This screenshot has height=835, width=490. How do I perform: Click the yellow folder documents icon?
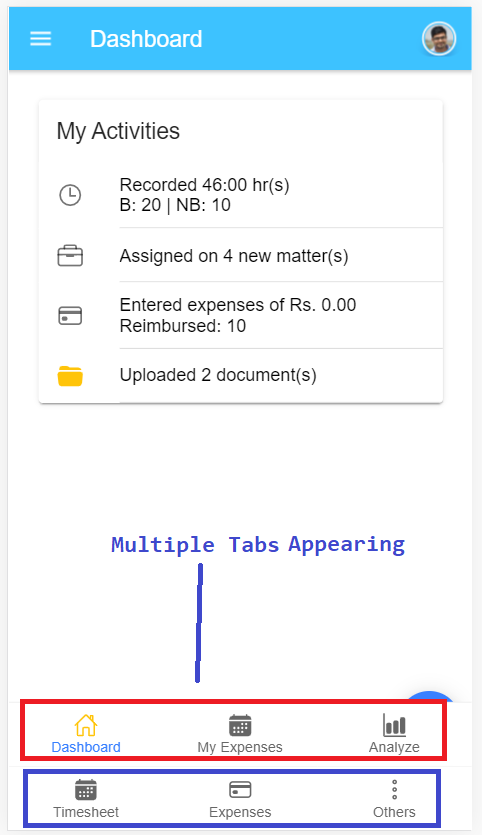point(70,376)
